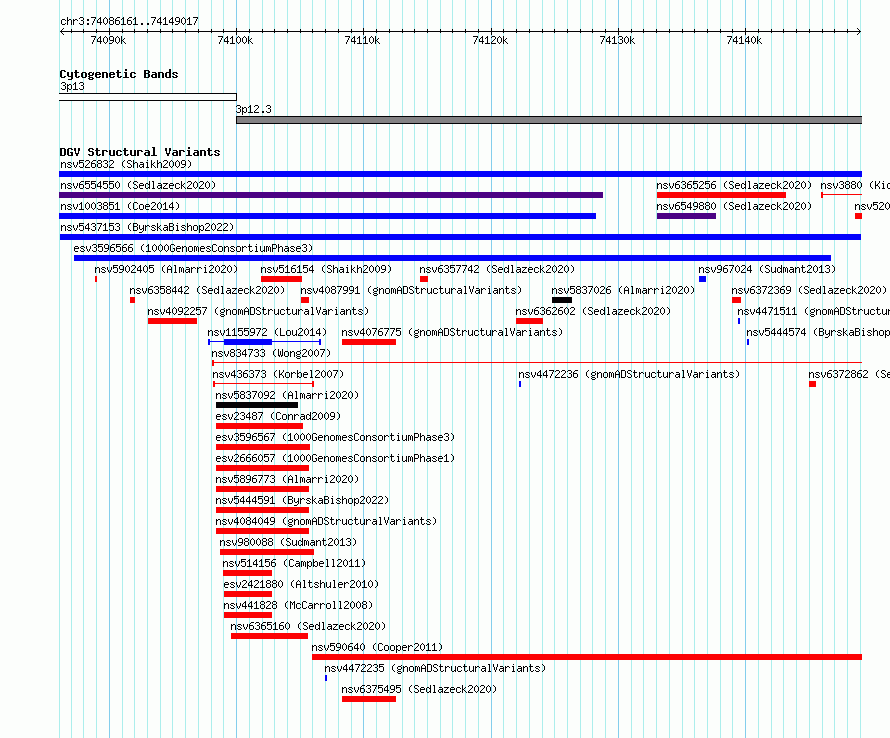Click the red bar under nsv6365256
The image size is (890, 738).
click(x=721, y=195)
